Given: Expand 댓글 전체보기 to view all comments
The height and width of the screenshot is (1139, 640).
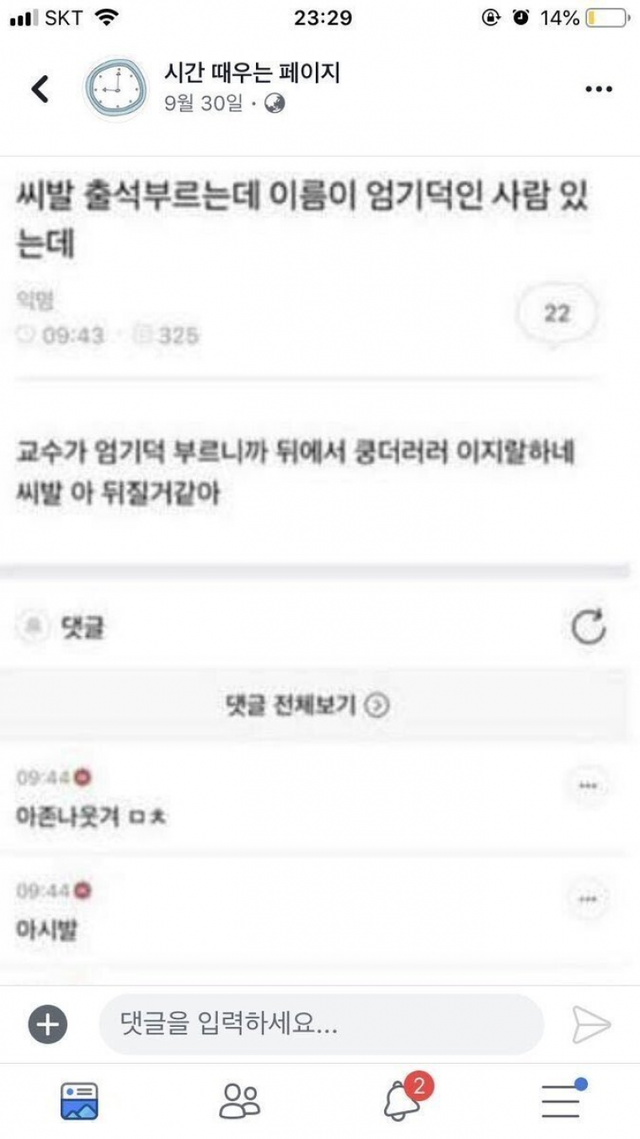Looking at the screenshot, I should pyautogui.click(x=307, y=705).
